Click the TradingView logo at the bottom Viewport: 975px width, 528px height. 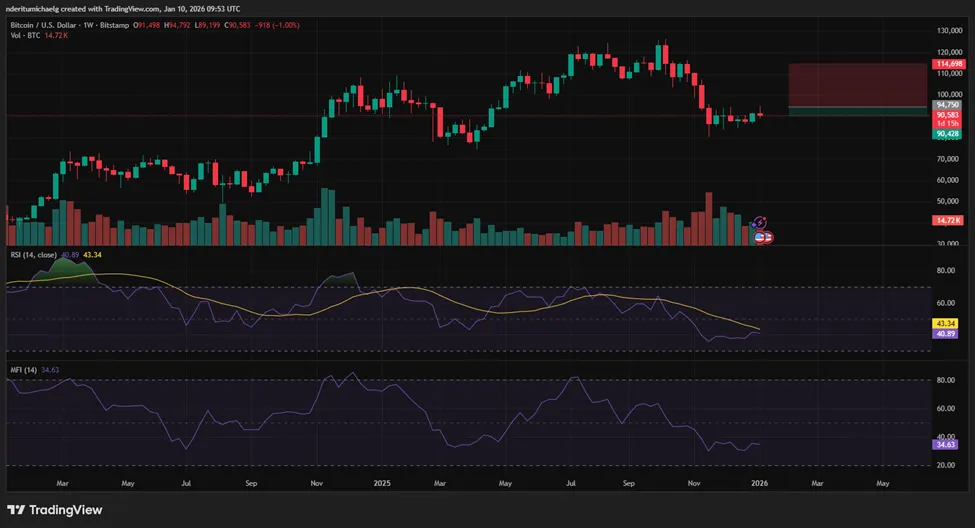click(55, 510)
